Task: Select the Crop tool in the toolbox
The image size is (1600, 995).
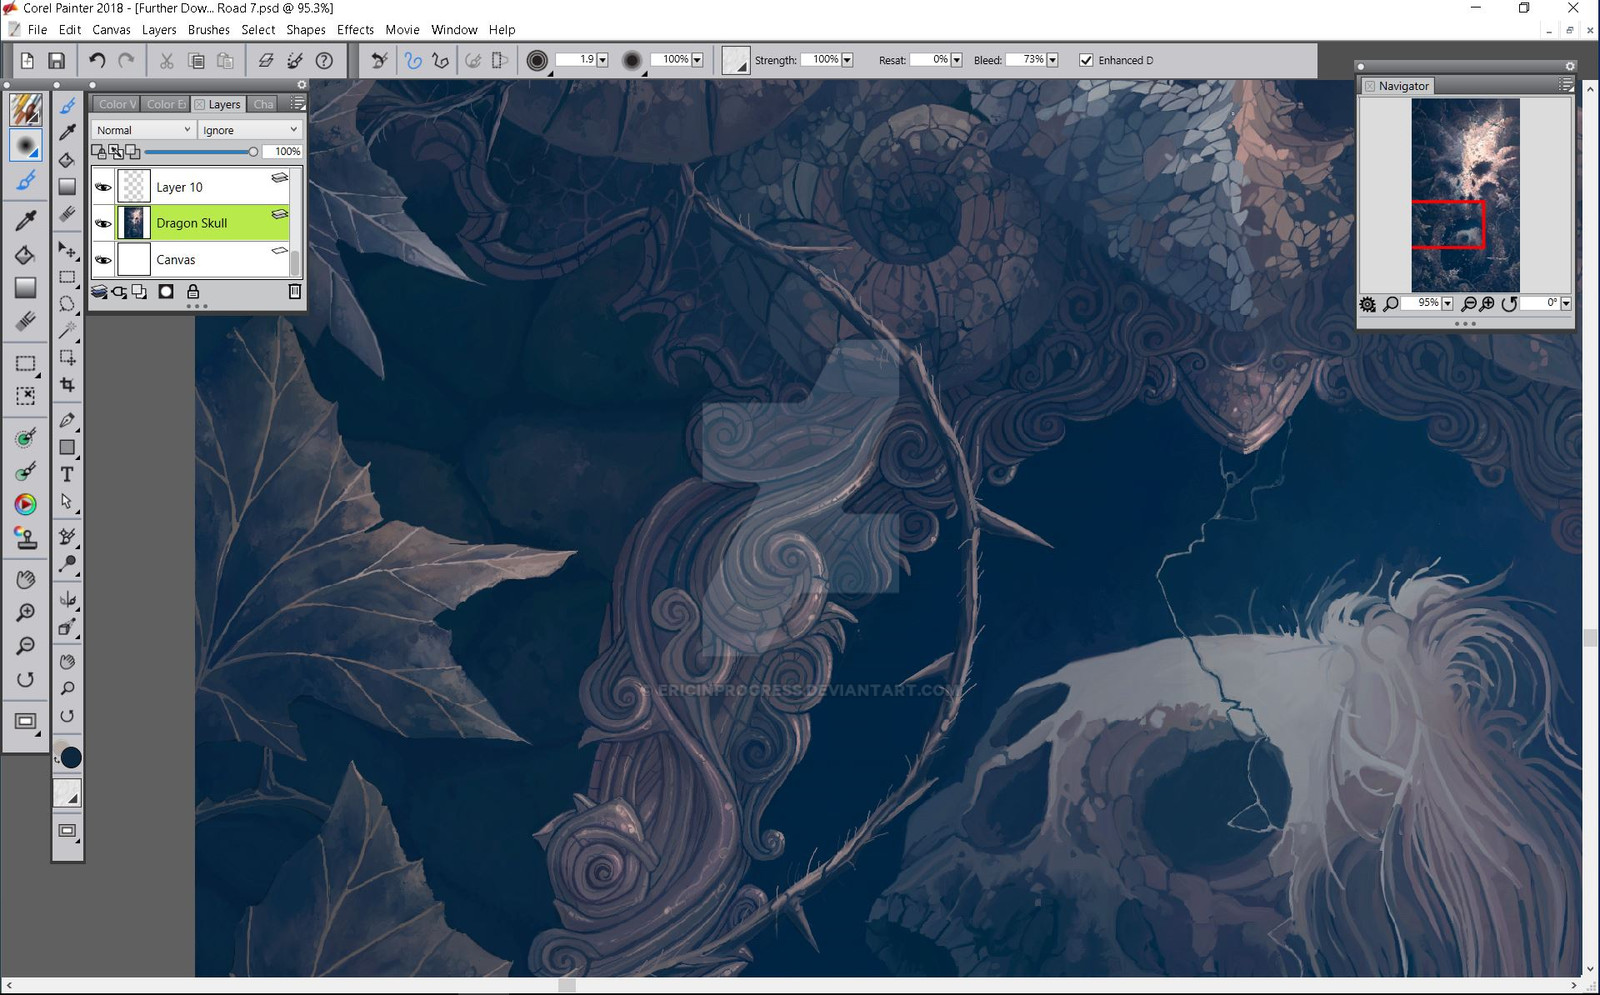Action: pos(67,385)
